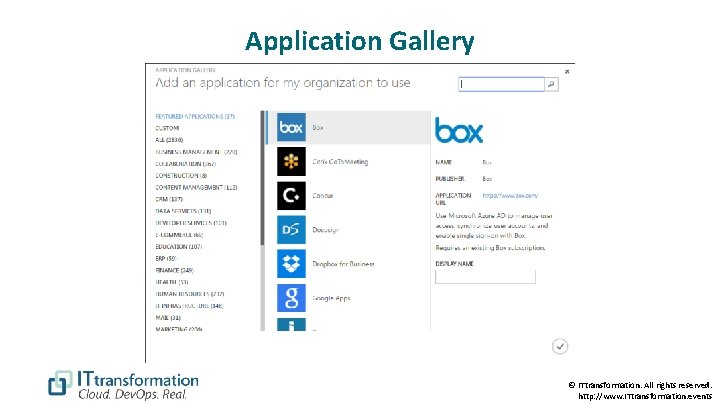Select the Education category

[x=179, y=247]
